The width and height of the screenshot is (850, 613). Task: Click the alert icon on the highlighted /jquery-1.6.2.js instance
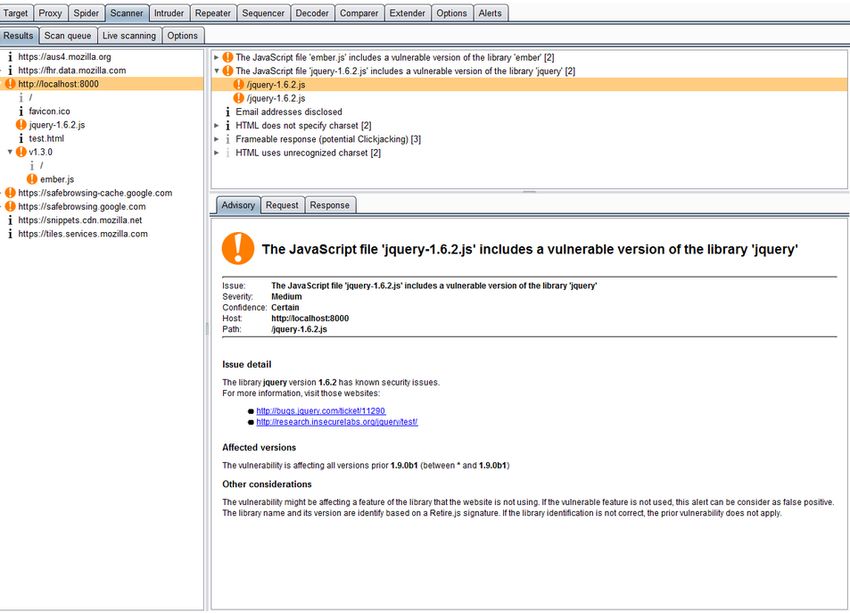(x=239, y=85)
